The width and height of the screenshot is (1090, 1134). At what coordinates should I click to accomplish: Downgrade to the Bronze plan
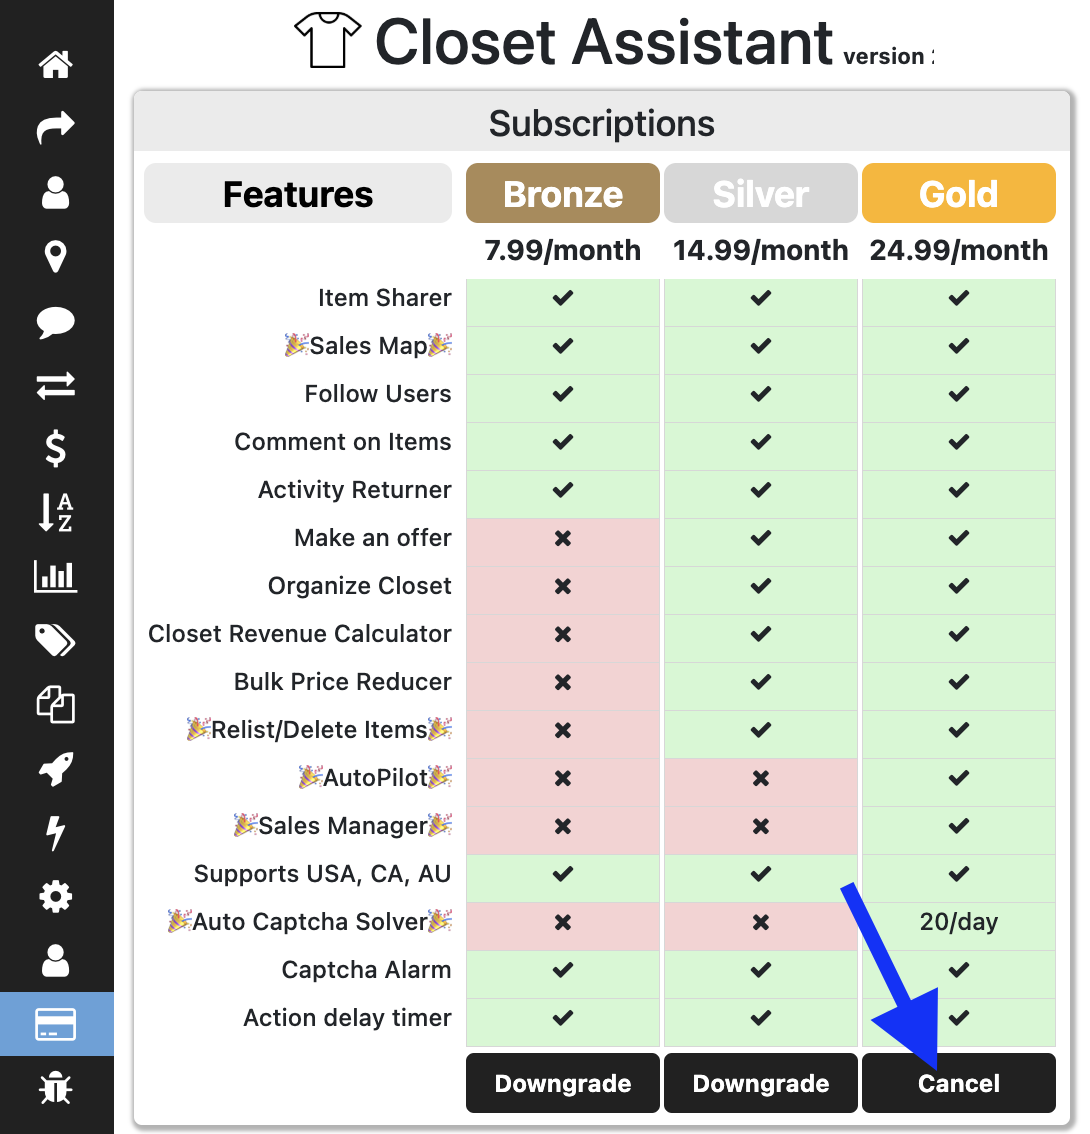click(563, 1083)
